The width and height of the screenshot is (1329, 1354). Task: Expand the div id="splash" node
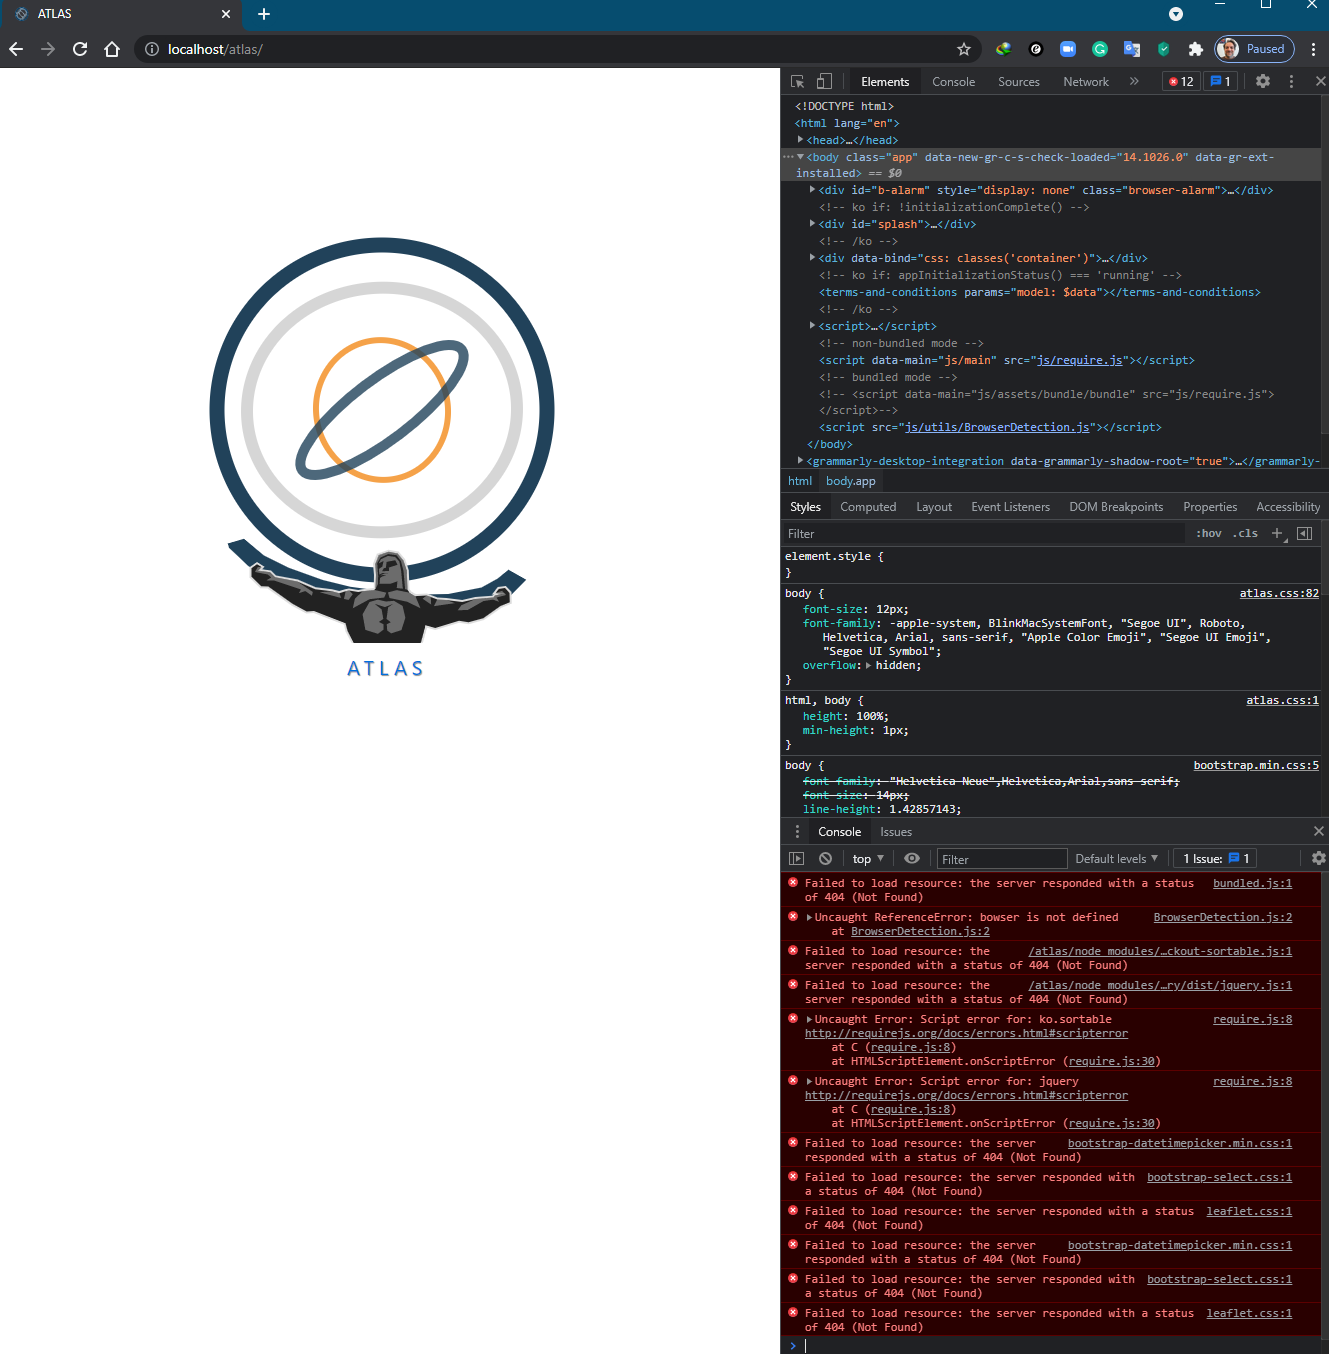pyautogui.click(x=813, y=224)
